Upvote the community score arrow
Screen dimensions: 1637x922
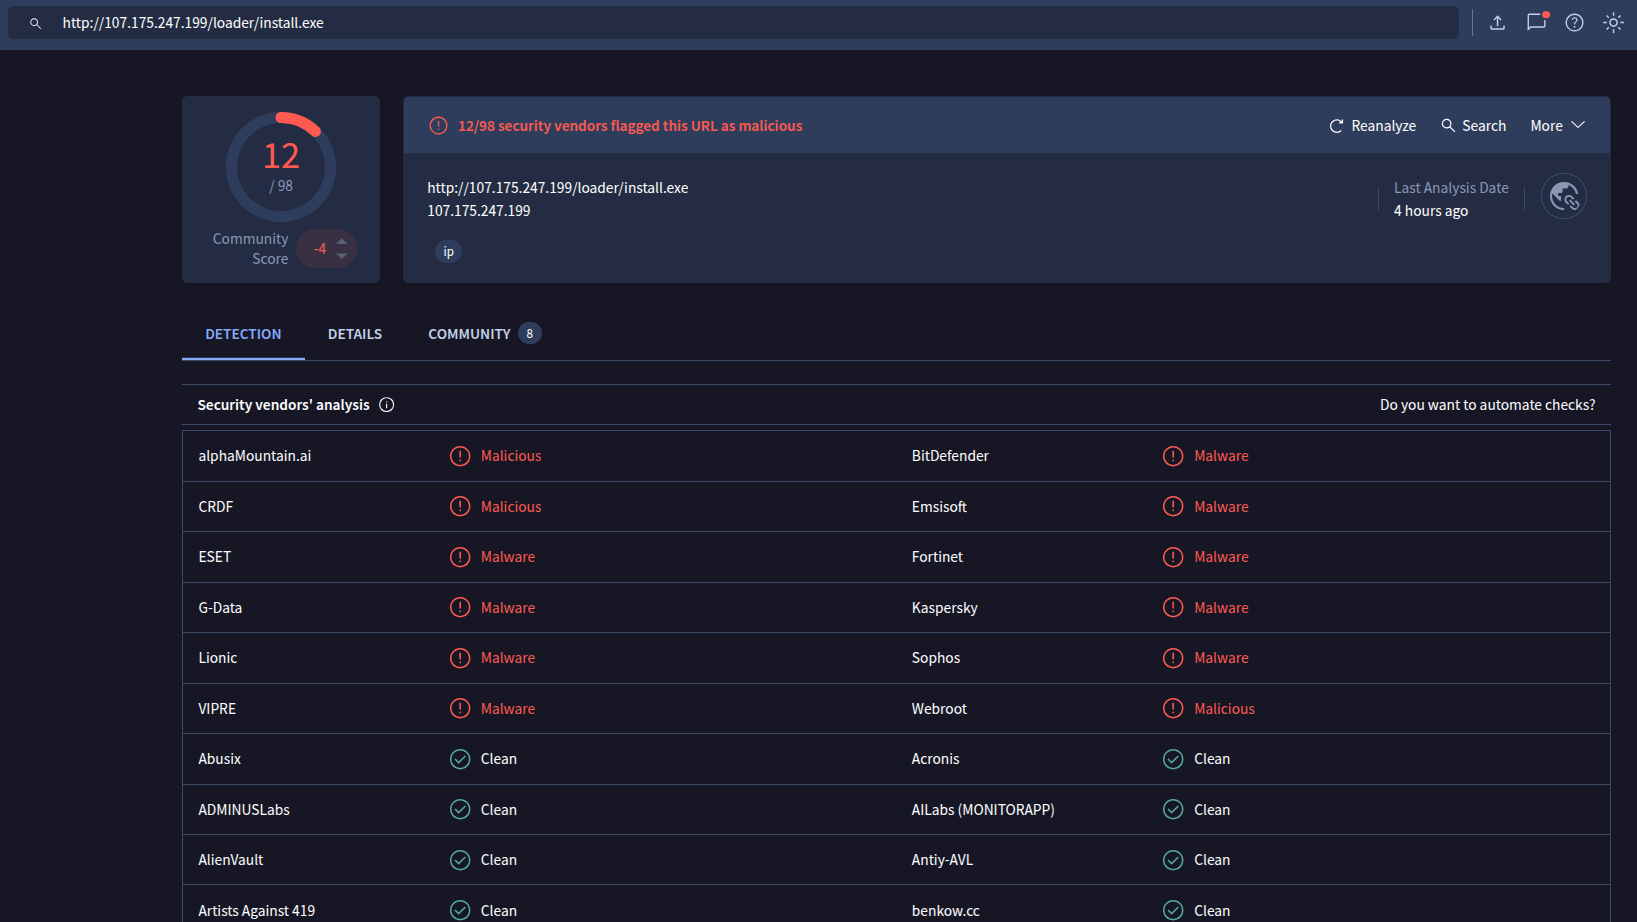tap(342, 241)
